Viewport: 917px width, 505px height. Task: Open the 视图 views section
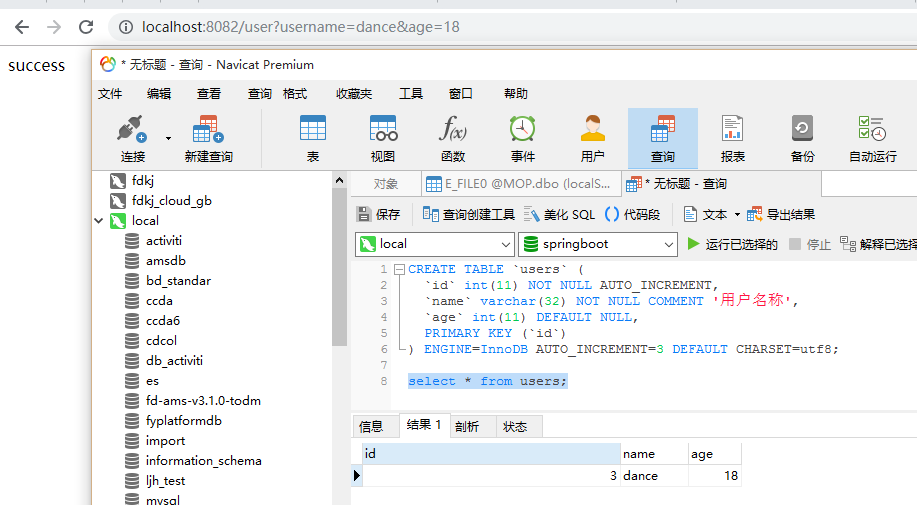point(382,139)
